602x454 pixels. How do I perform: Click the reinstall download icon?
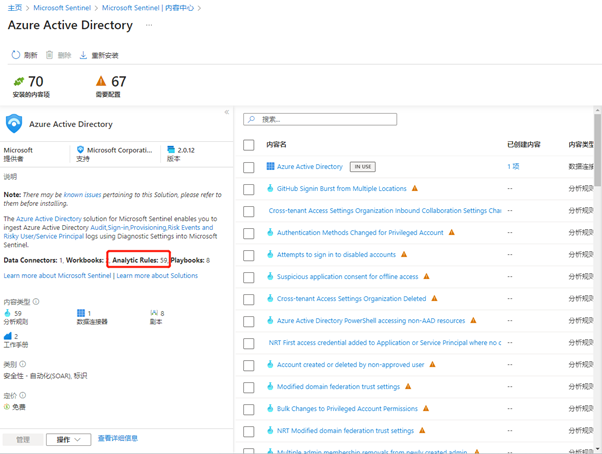(x=83, y=55)
